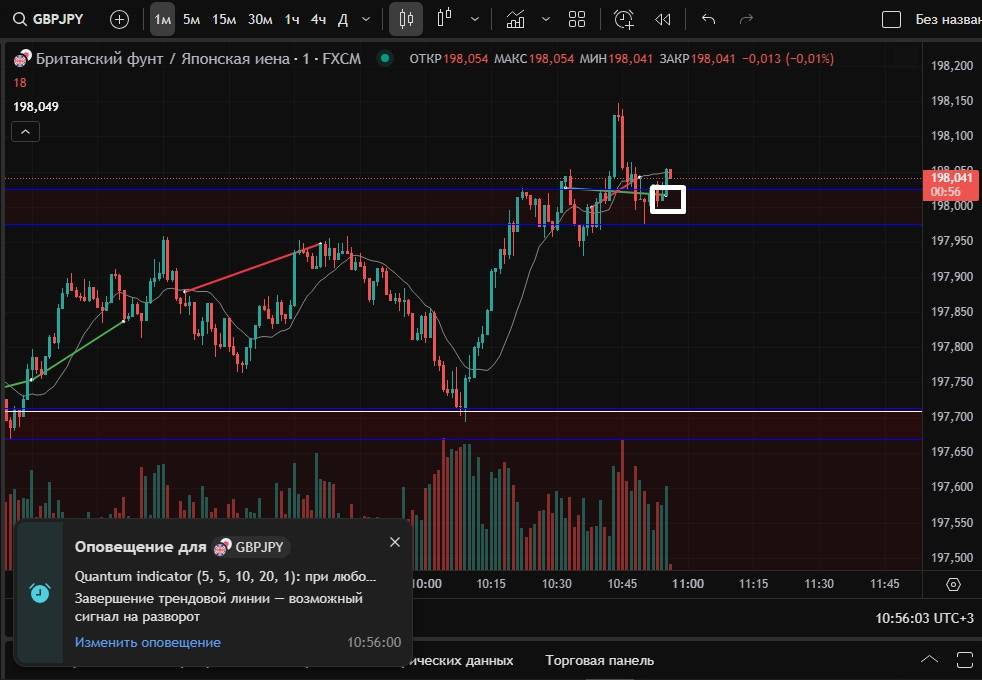Expand the timeframe dropdown chevron

tap(366, 19)
